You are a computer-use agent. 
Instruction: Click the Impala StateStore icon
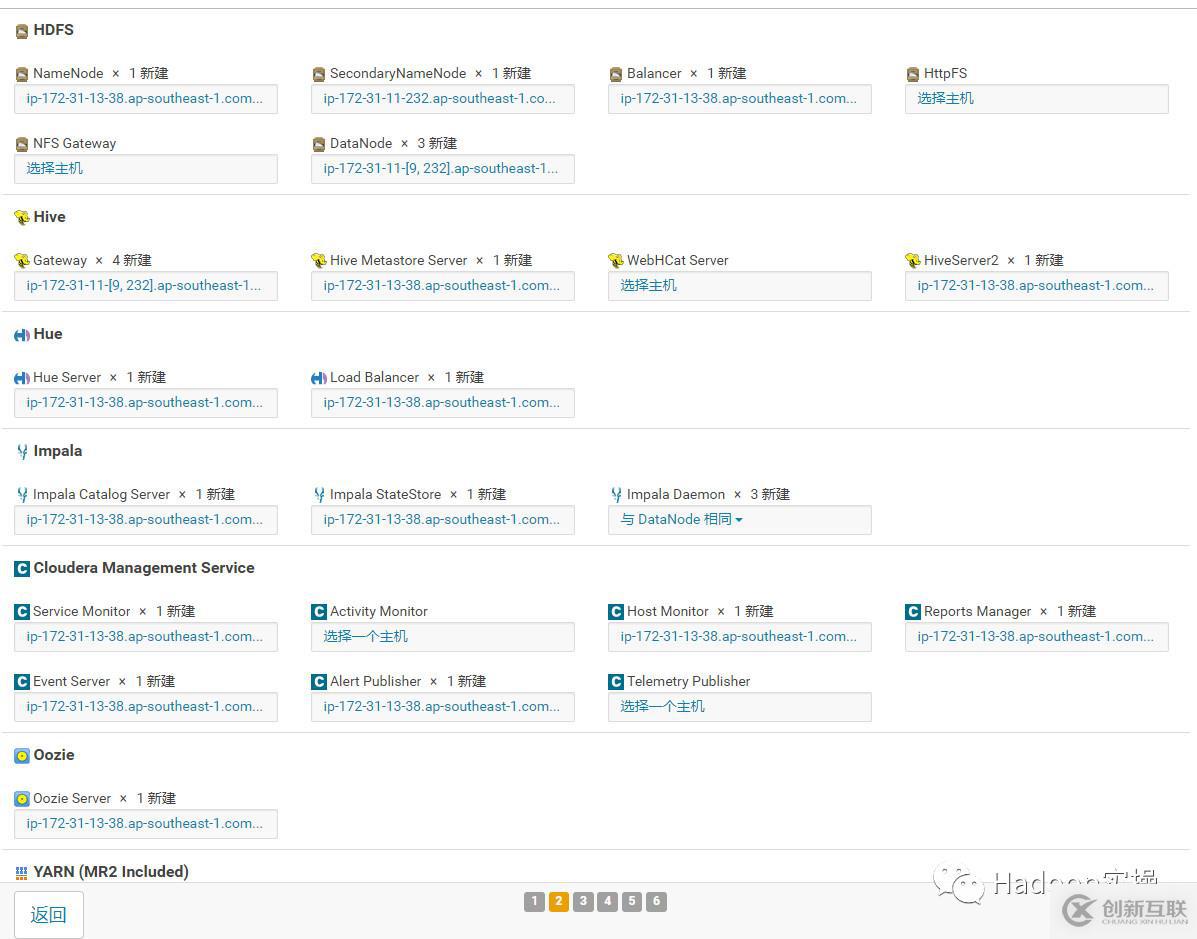tap(319, 495)
